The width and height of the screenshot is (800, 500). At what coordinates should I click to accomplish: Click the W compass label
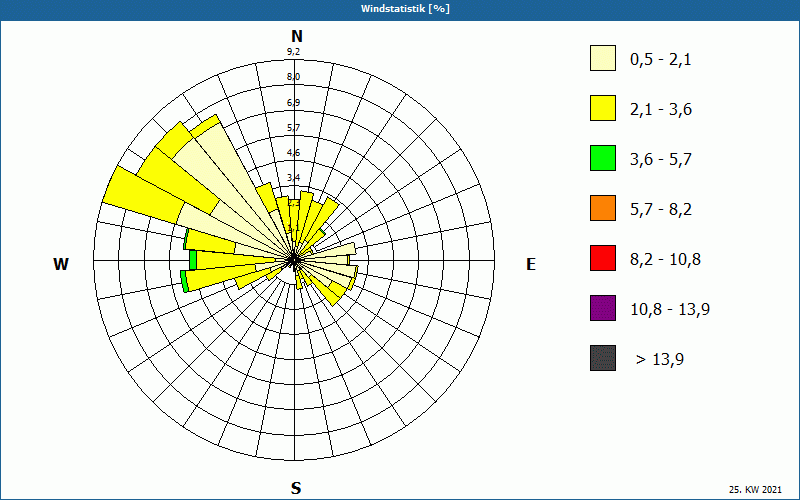tap(61, 264)
